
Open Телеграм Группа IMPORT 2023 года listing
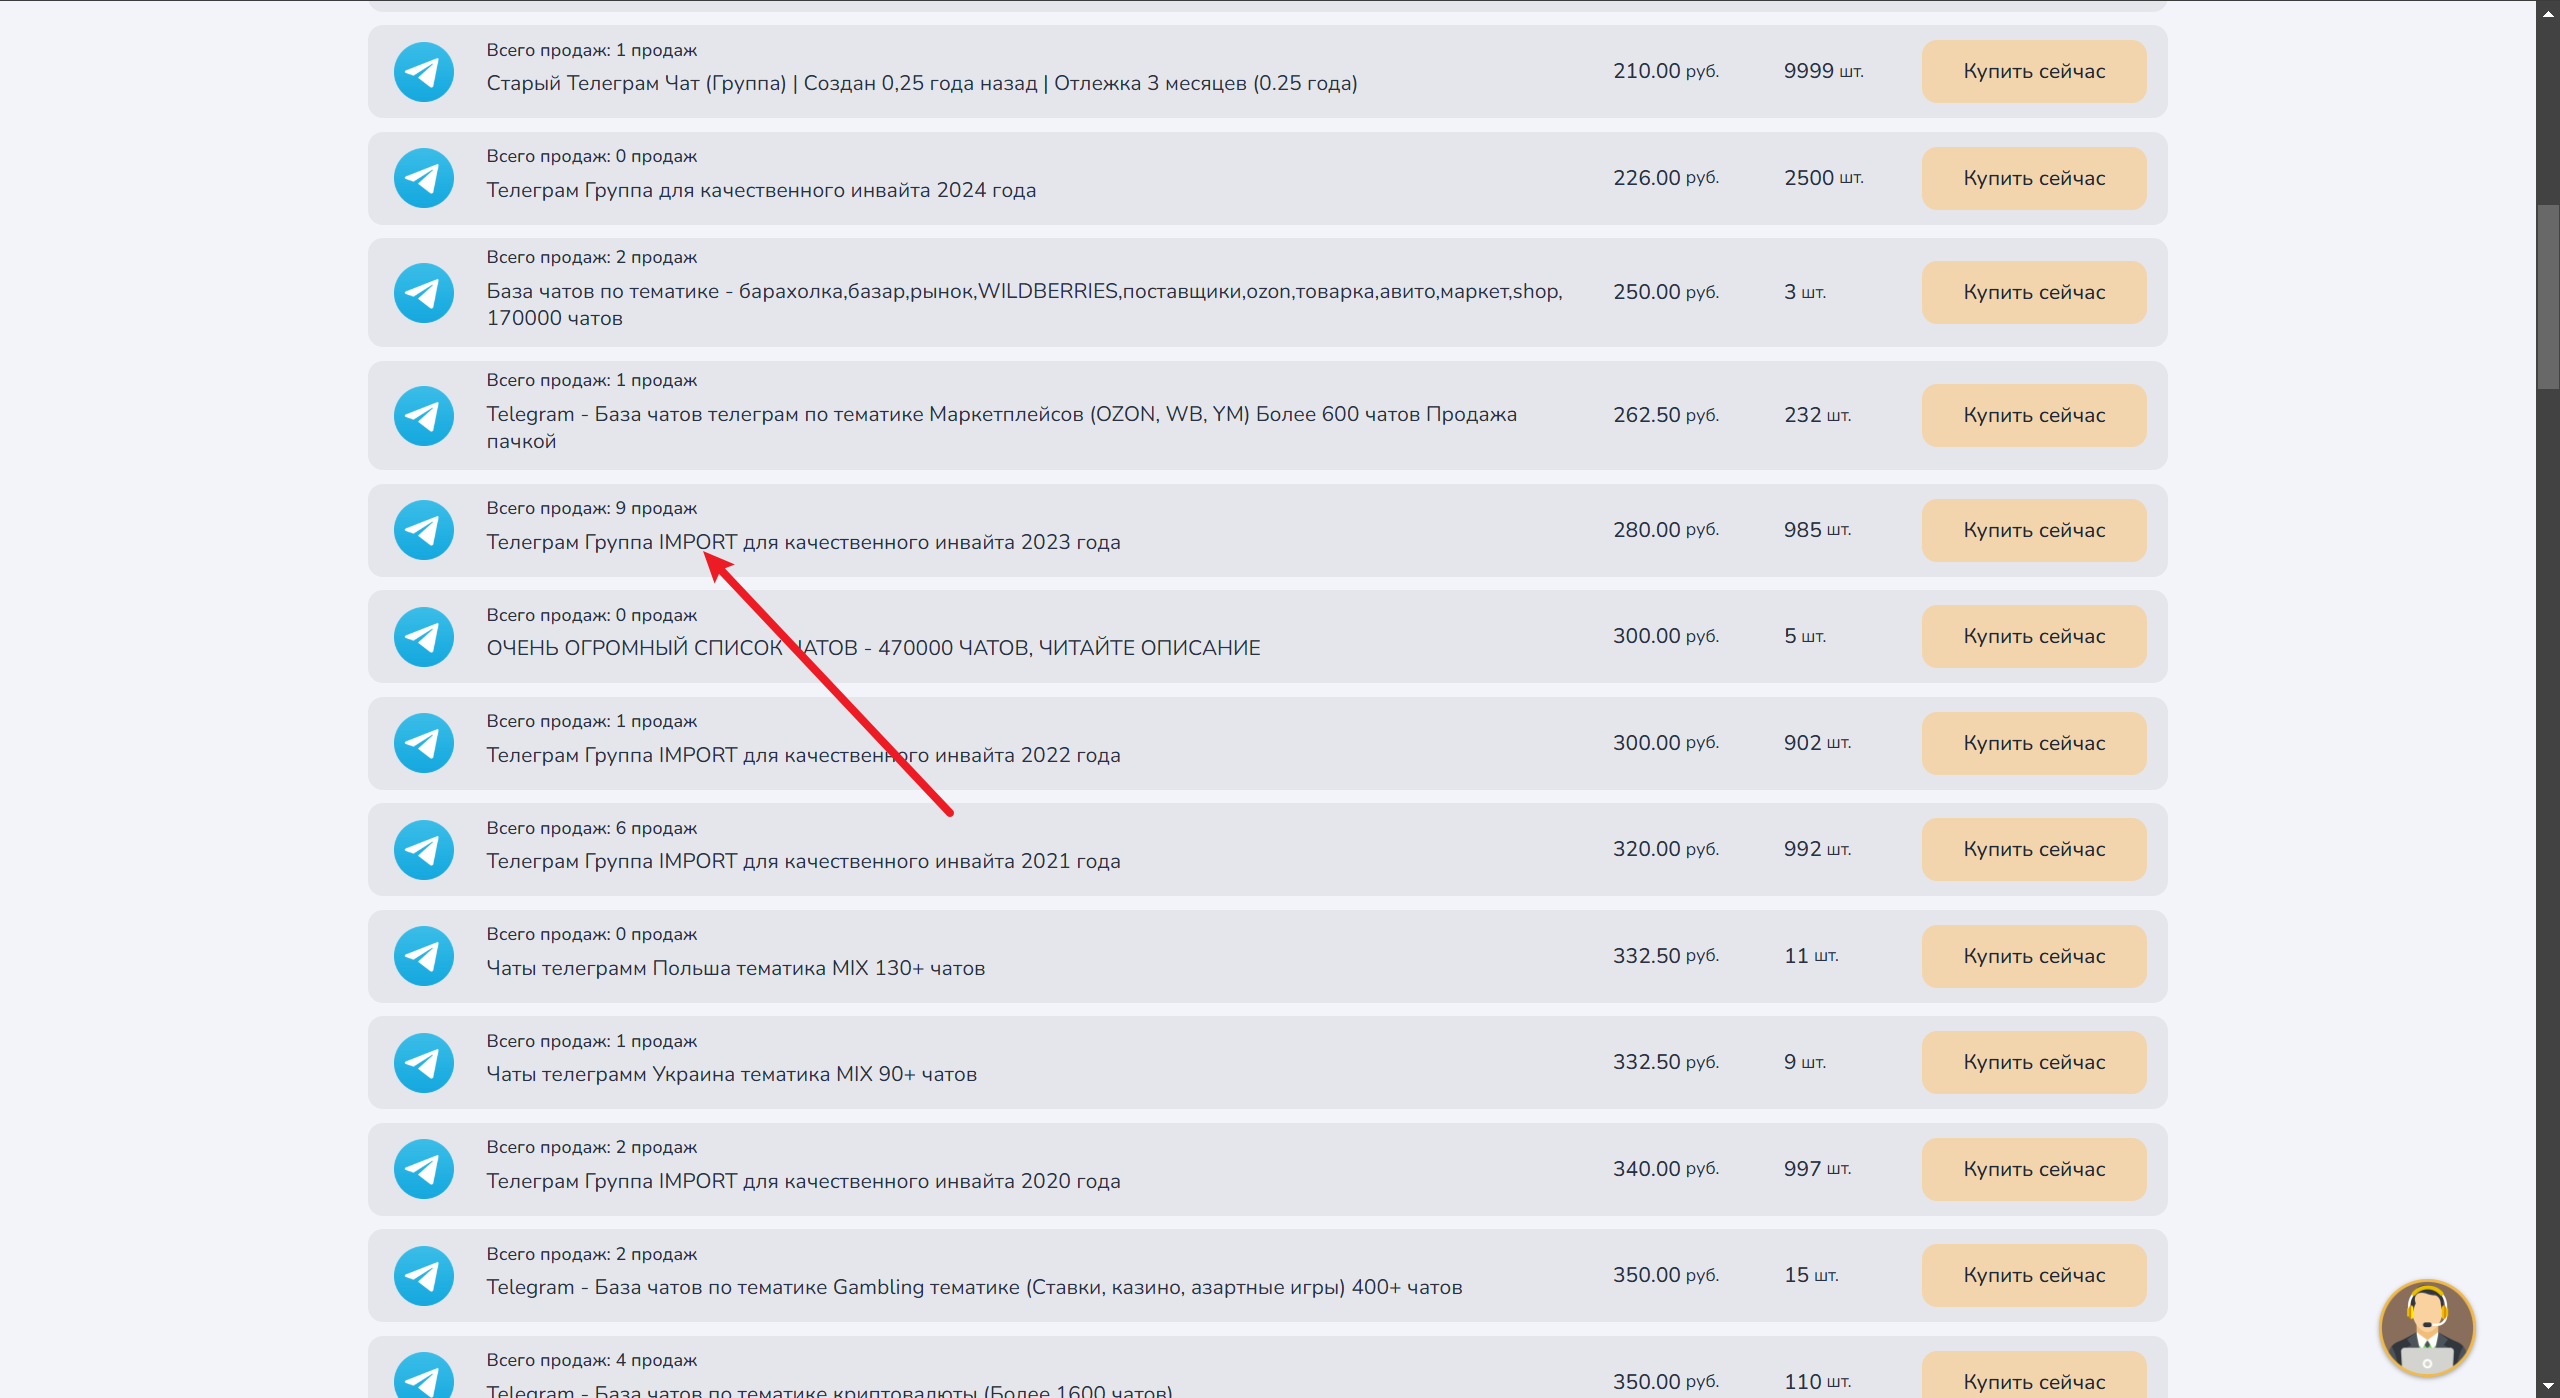(803, 542)
